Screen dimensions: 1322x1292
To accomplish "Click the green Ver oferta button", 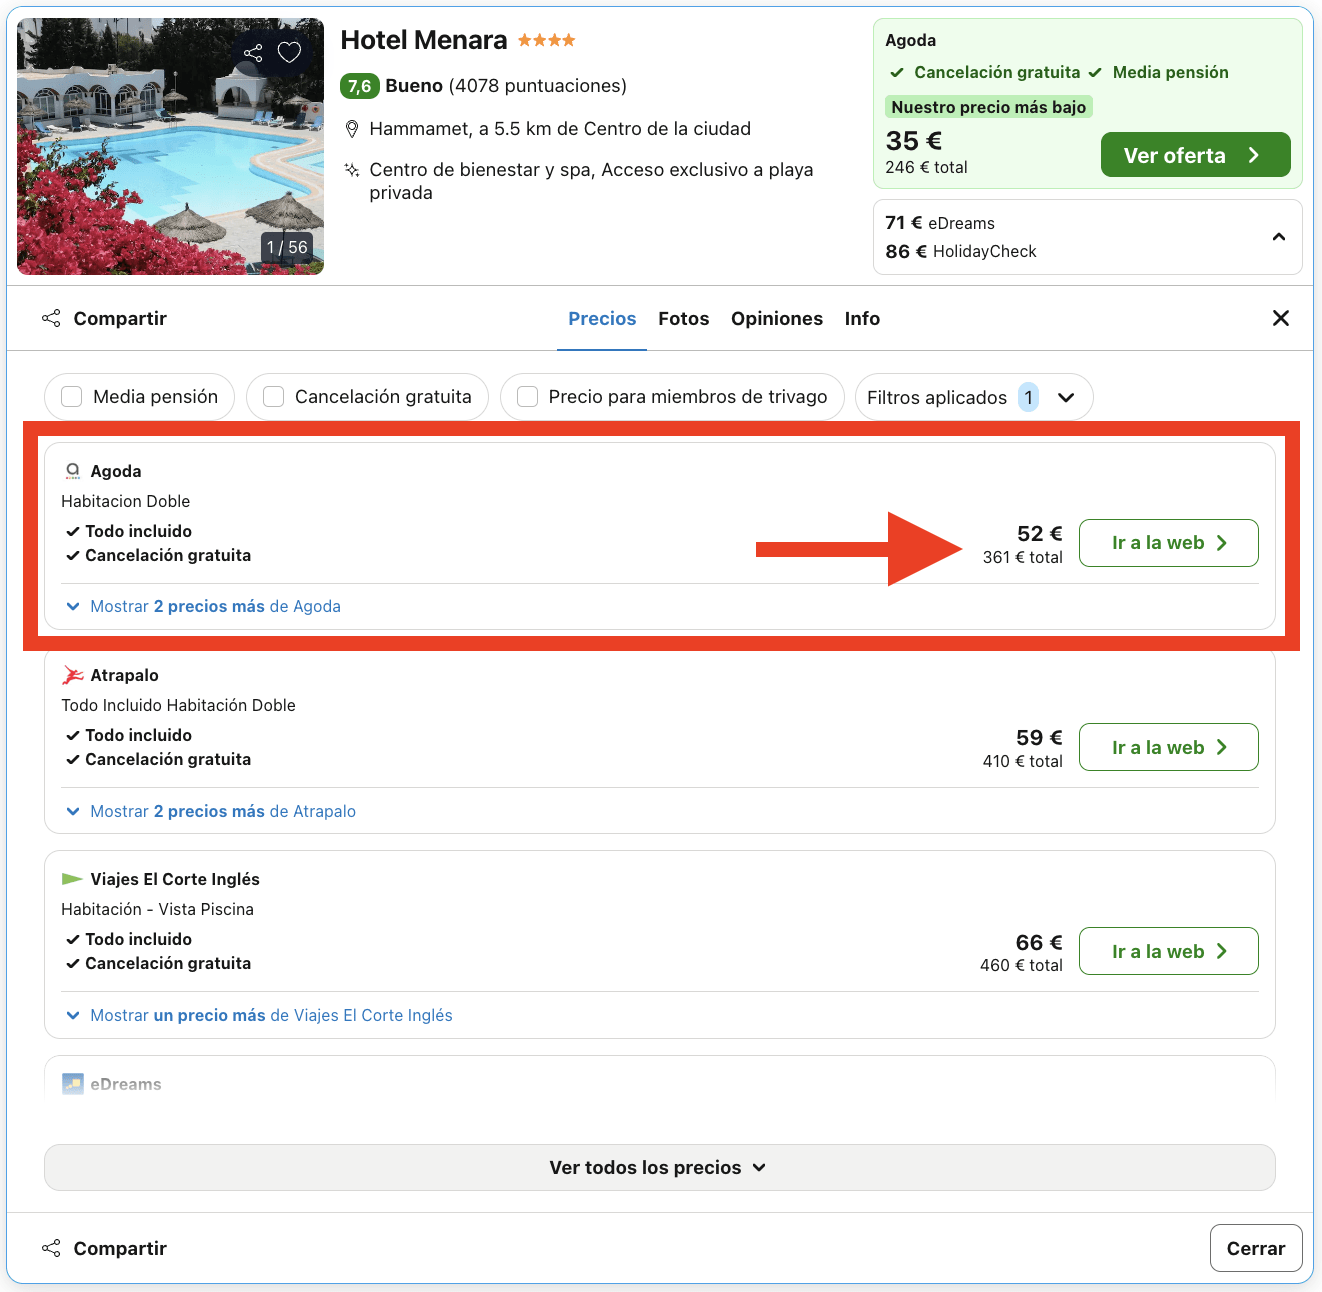I will 1195,154.
